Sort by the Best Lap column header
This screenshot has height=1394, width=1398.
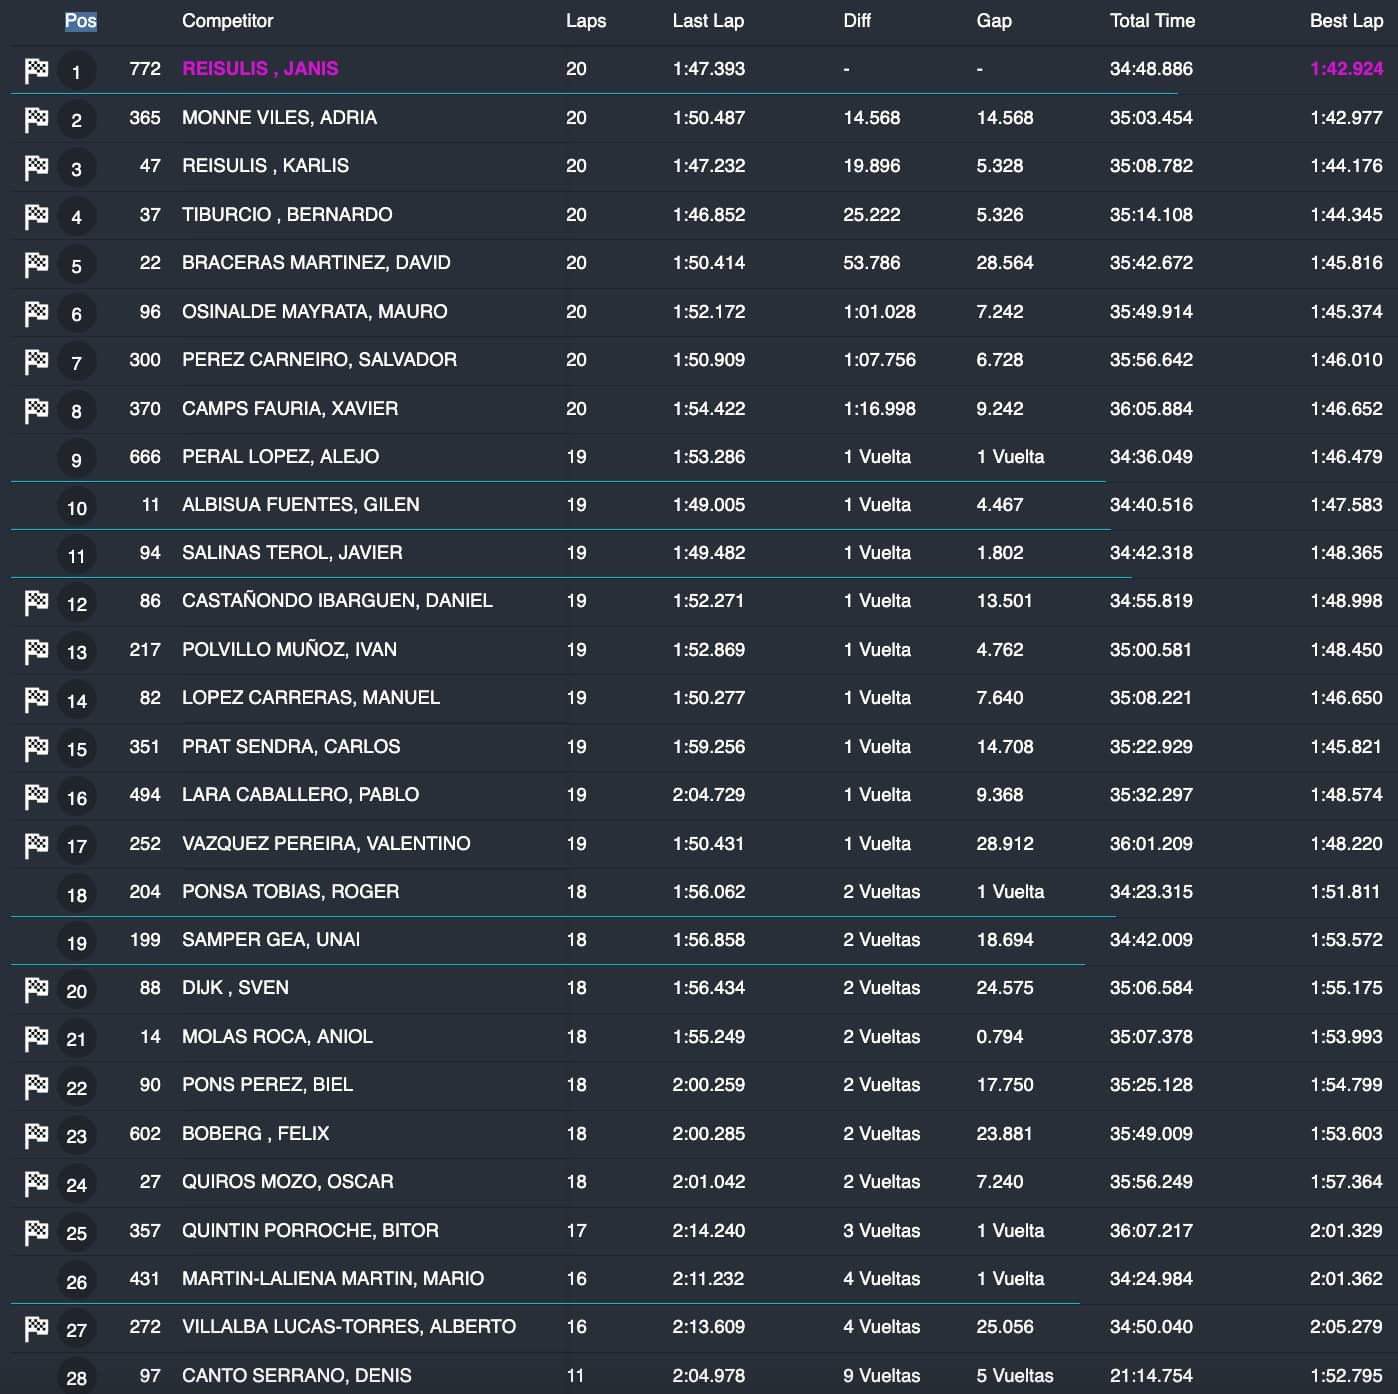(x=1346, y=21)
